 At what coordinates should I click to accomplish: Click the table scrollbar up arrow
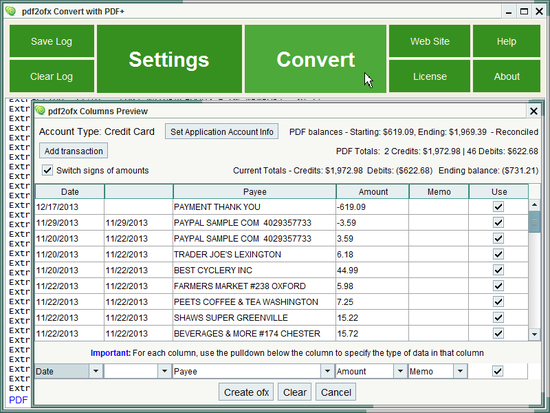(x=534, y=205)
